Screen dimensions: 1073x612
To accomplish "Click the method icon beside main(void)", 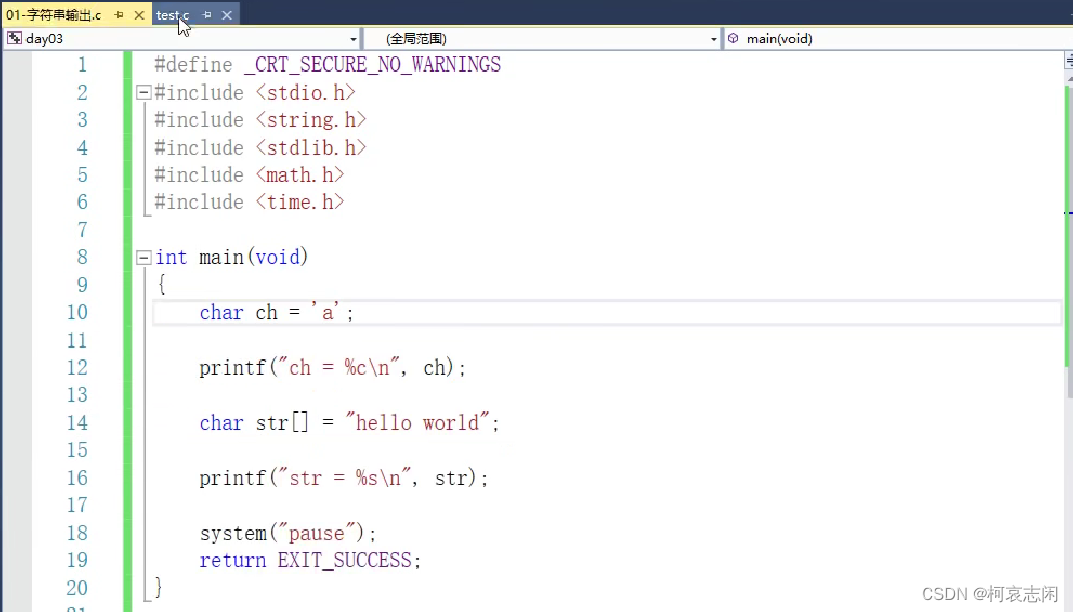I will coord(735,38).
